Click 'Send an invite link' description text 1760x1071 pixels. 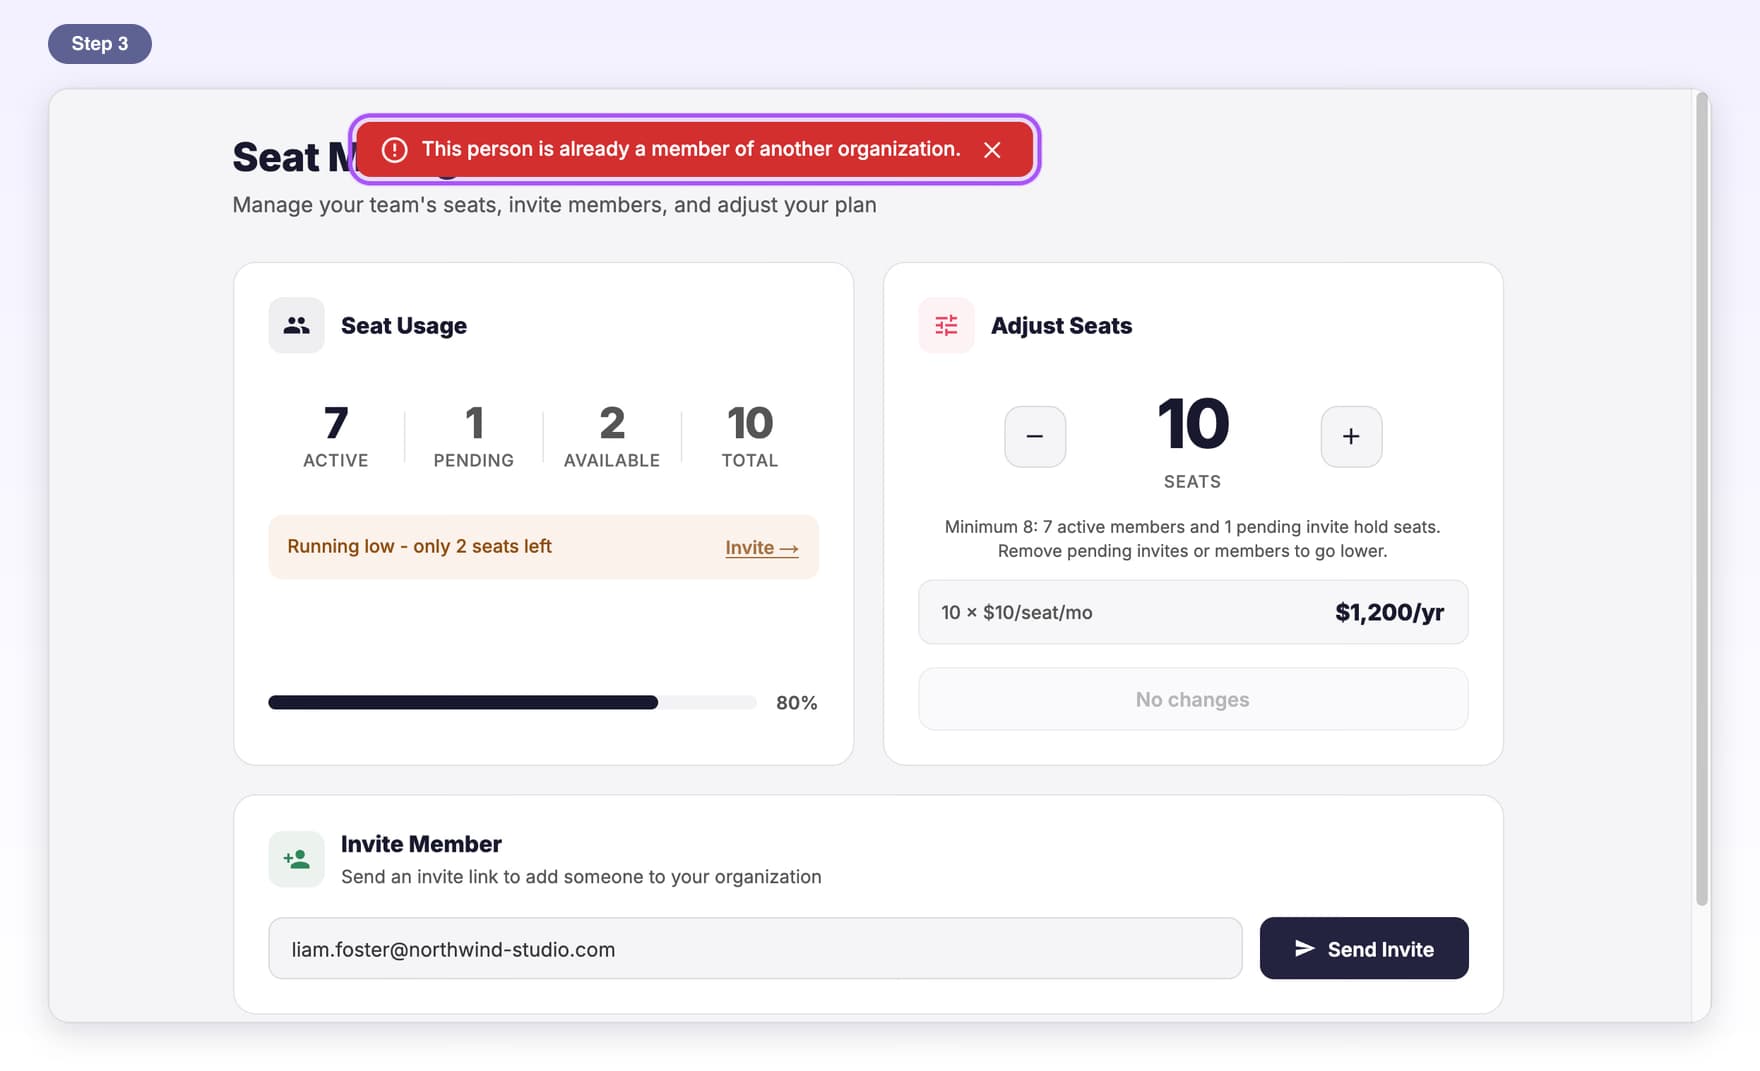pos(581,877)
